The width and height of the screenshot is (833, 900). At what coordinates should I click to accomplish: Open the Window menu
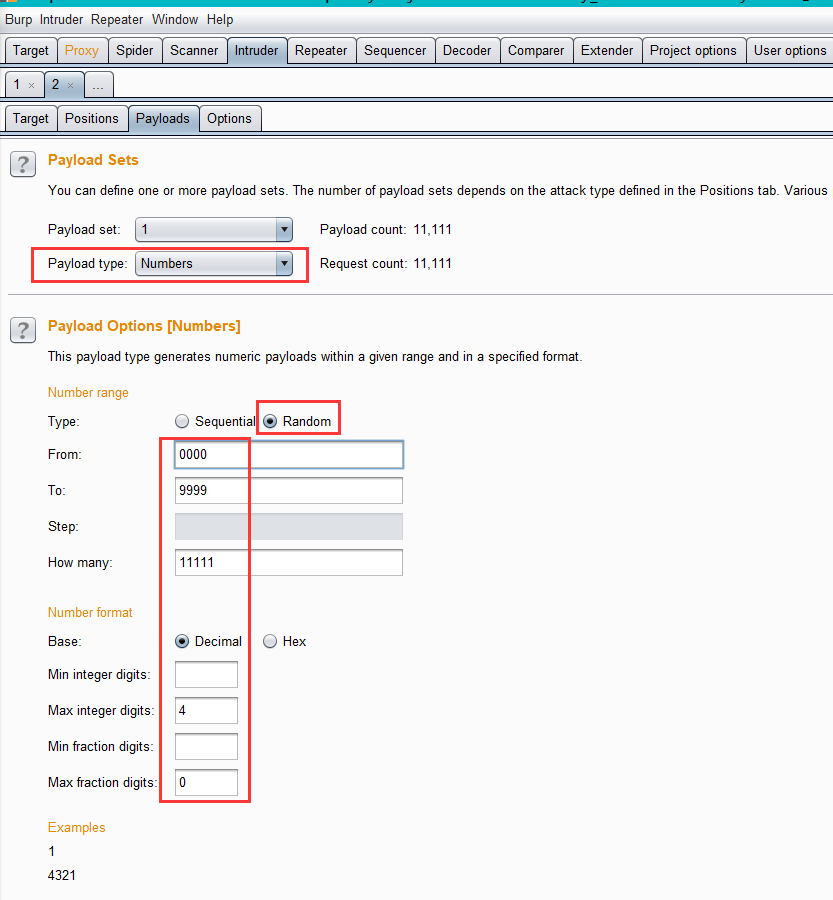tap(175, 20)
